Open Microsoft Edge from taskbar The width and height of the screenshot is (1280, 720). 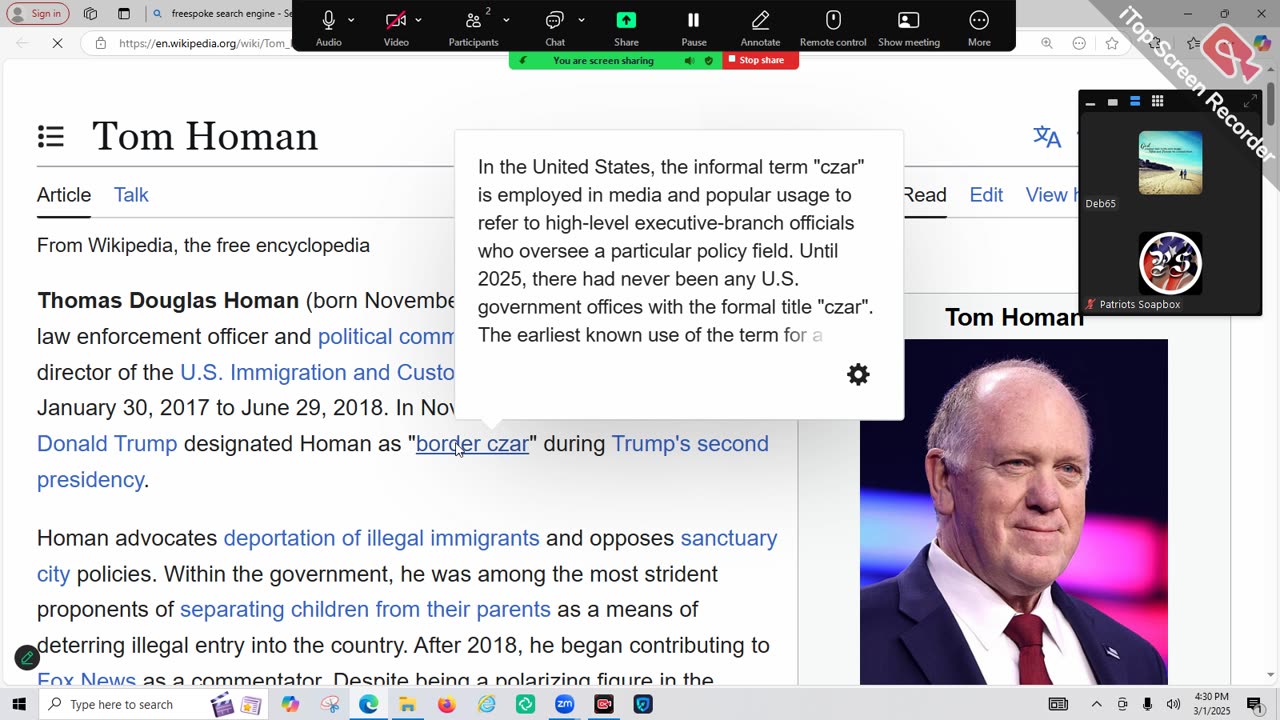click(369, 704)
